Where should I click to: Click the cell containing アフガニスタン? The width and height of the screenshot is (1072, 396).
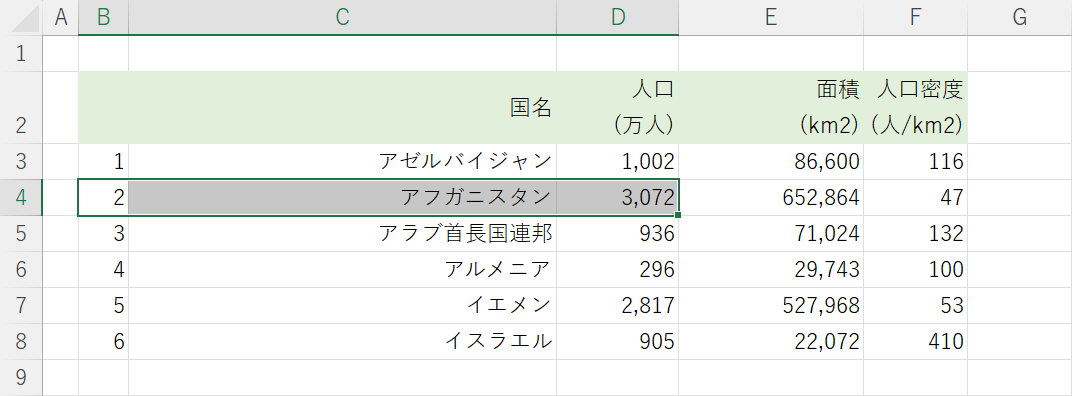(x=343, y=198)
